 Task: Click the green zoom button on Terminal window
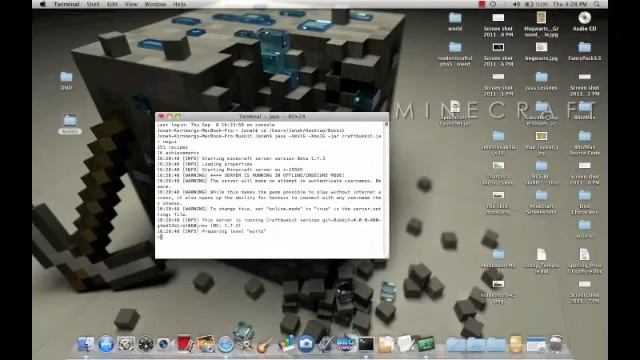[178, 116]
